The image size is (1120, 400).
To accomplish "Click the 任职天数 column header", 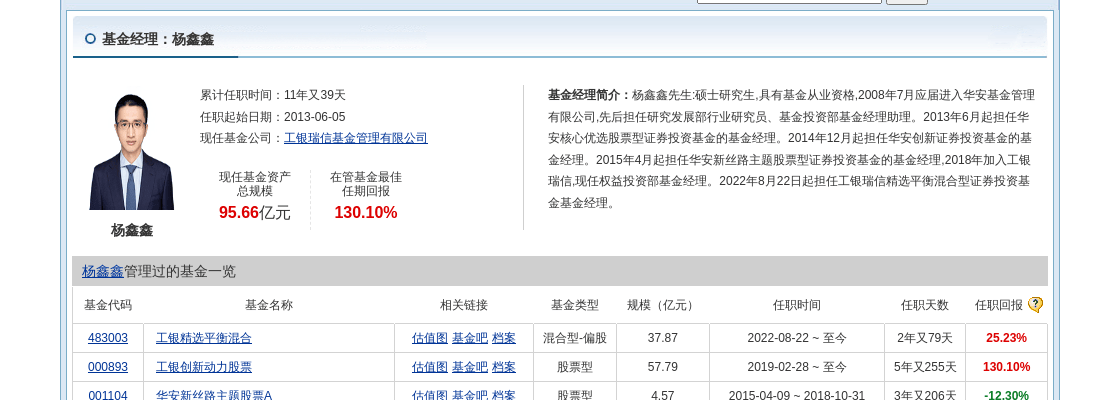I will click(924, 305).
